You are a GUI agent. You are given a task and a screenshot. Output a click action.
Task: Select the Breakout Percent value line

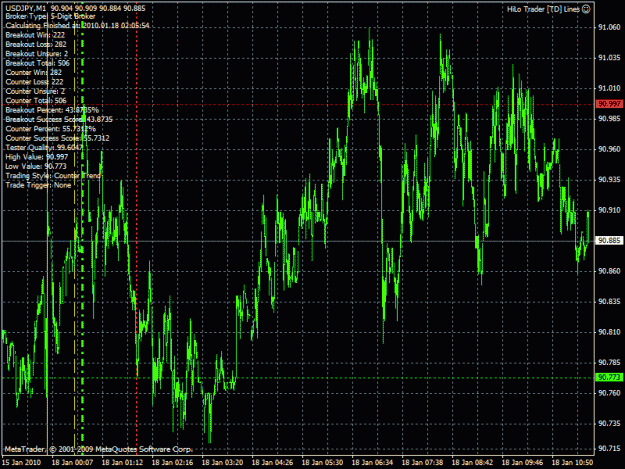[x=52, y=110]
